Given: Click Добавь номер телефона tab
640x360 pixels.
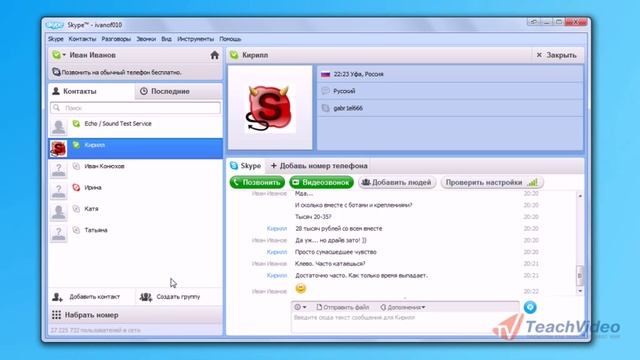Looking at the screenshot, I should point(319,166).
